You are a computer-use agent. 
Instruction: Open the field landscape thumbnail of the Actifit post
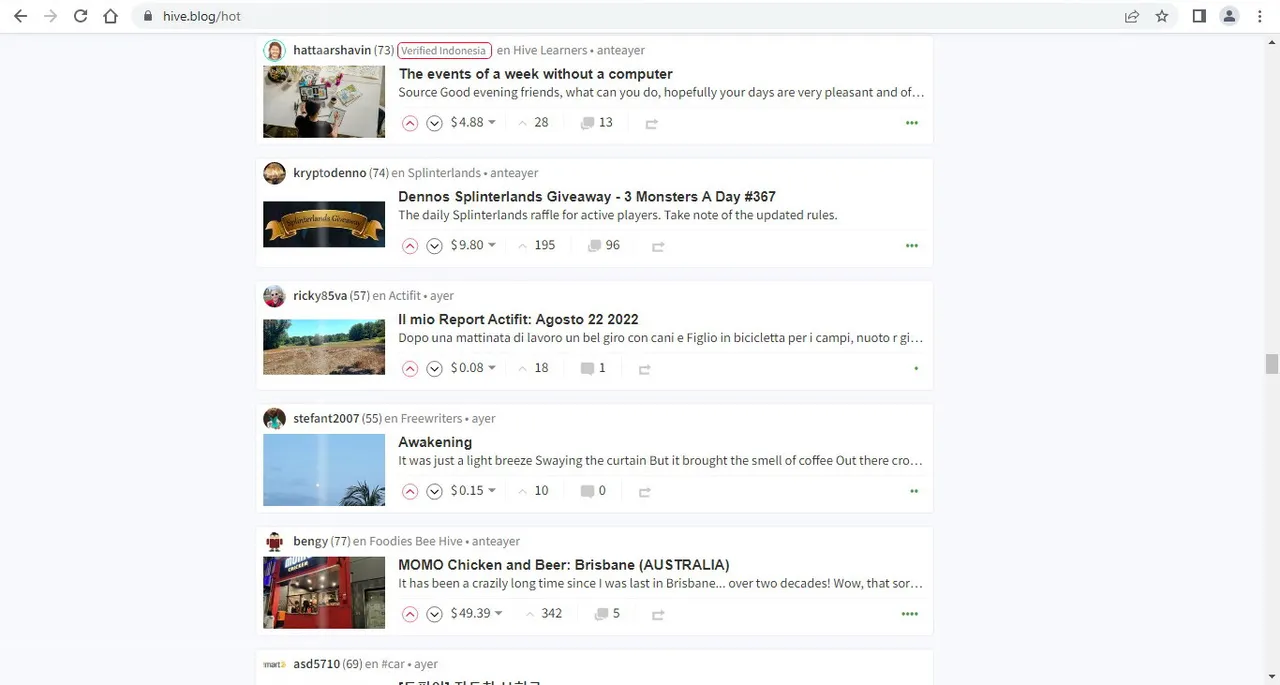coord(324,347)
